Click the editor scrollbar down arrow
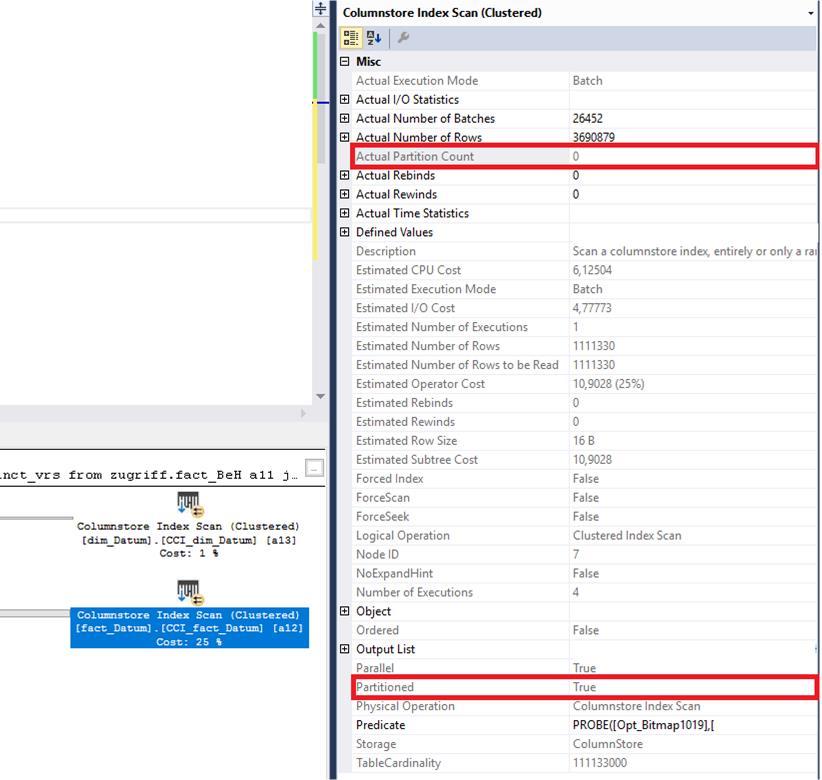822x780 pixels. (x=321, y=396)
